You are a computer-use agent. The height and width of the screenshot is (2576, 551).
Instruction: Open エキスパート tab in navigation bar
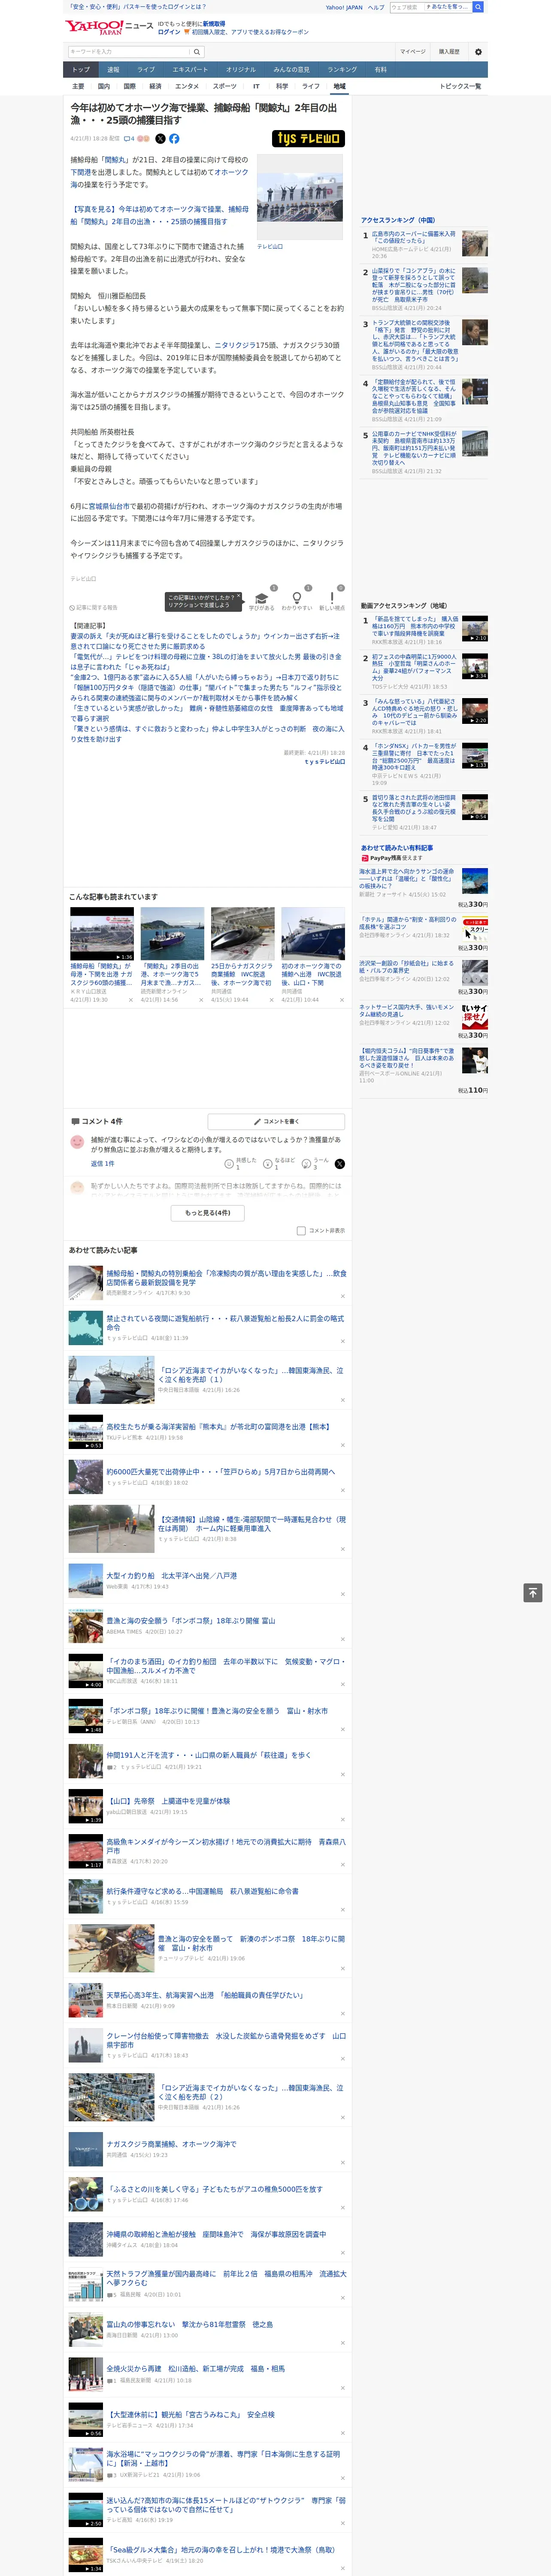[190, 69]
